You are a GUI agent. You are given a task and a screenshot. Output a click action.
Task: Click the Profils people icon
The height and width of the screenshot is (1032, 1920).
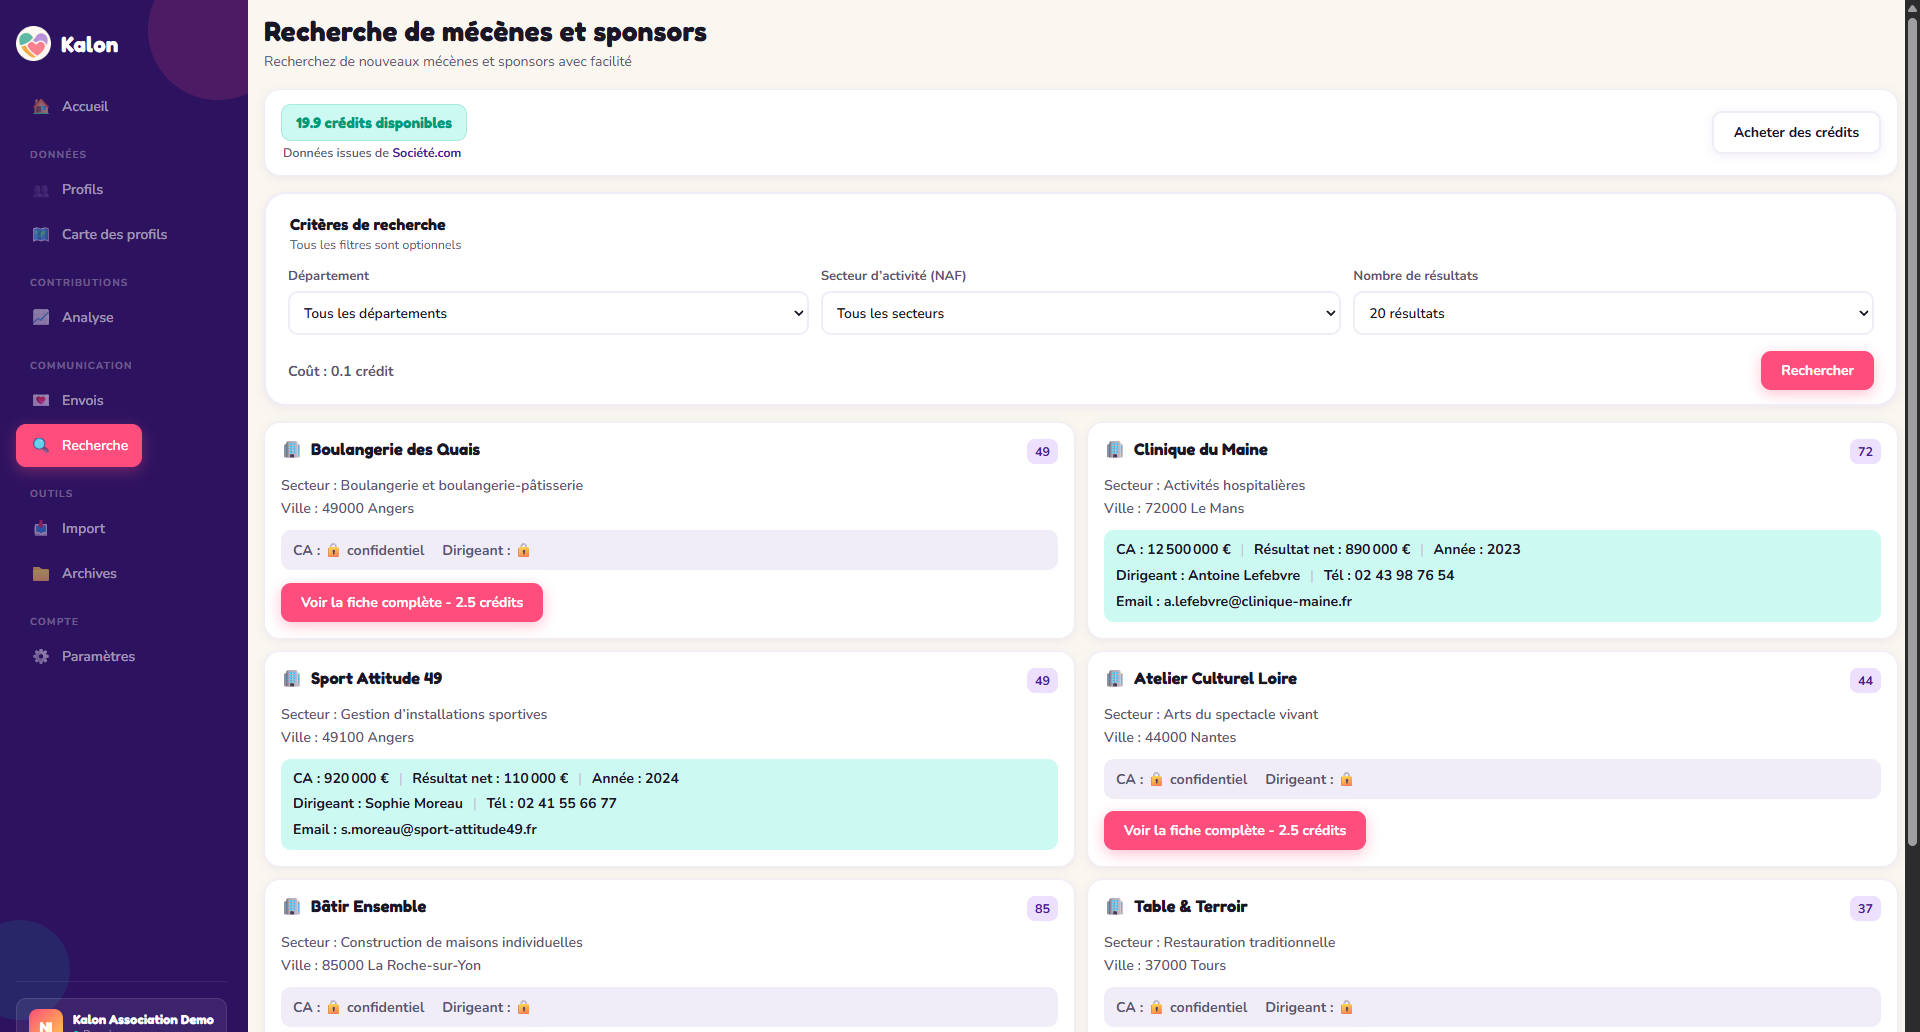[41, 190]
